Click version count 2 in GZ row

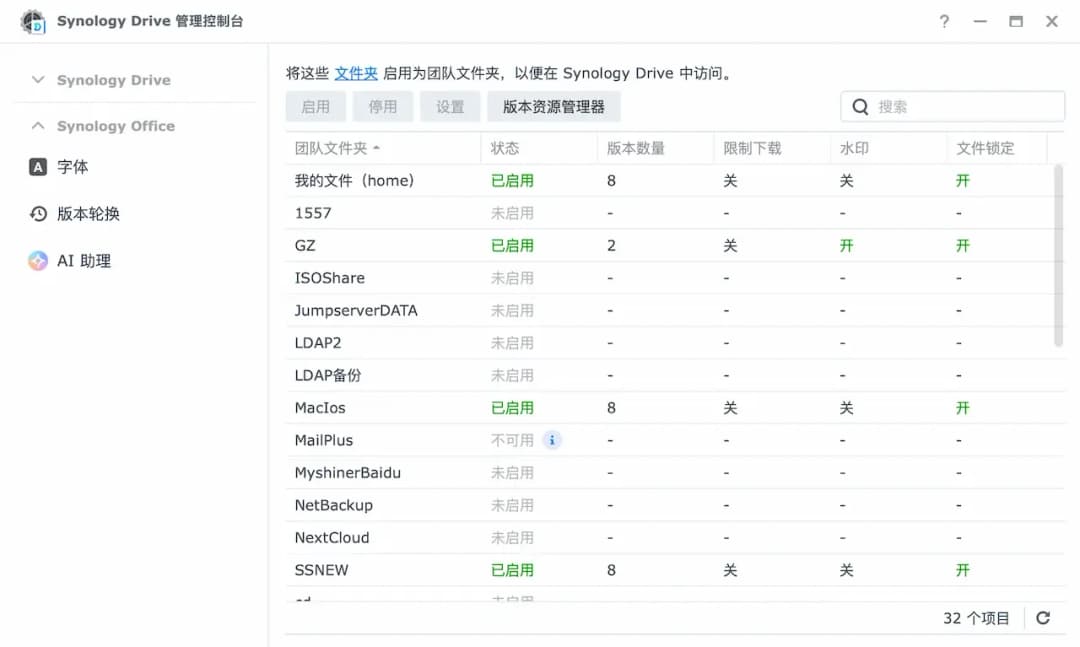coord(611,245)
